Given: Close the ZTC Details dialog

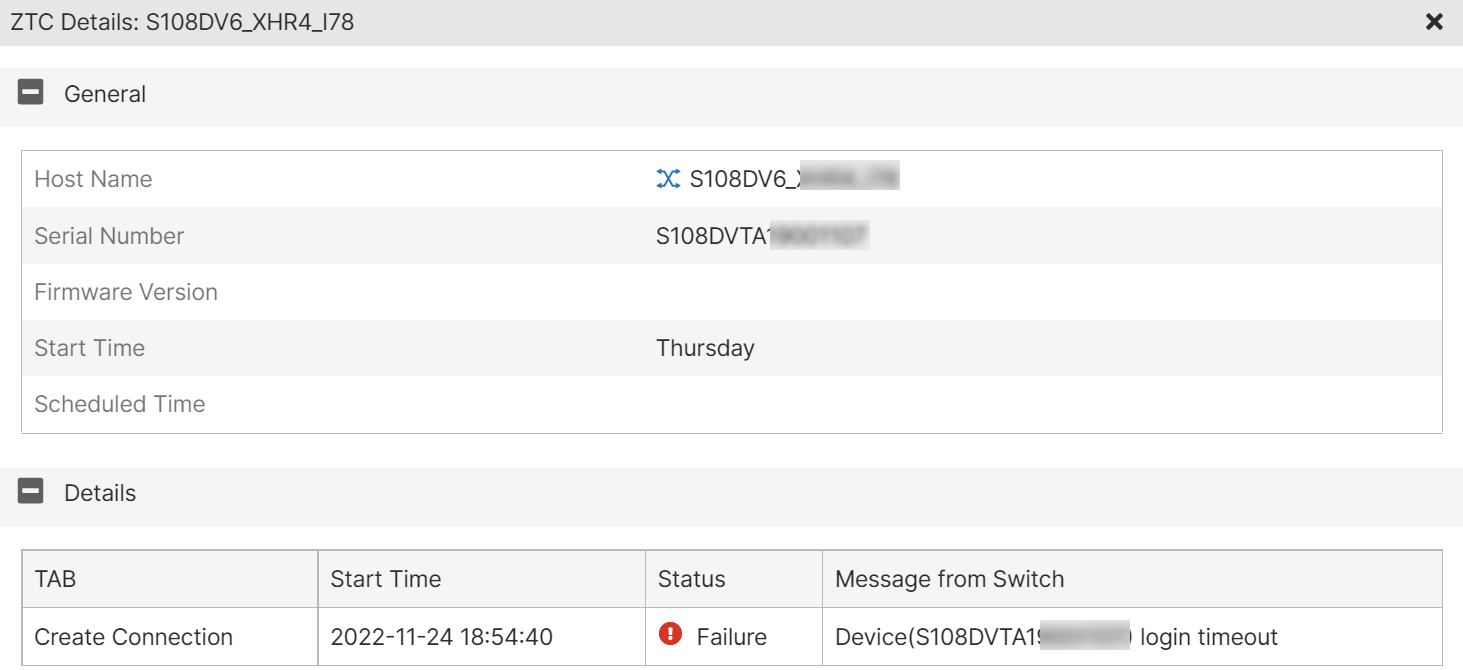Looking at the screenshot, I should pos(1434,21).
